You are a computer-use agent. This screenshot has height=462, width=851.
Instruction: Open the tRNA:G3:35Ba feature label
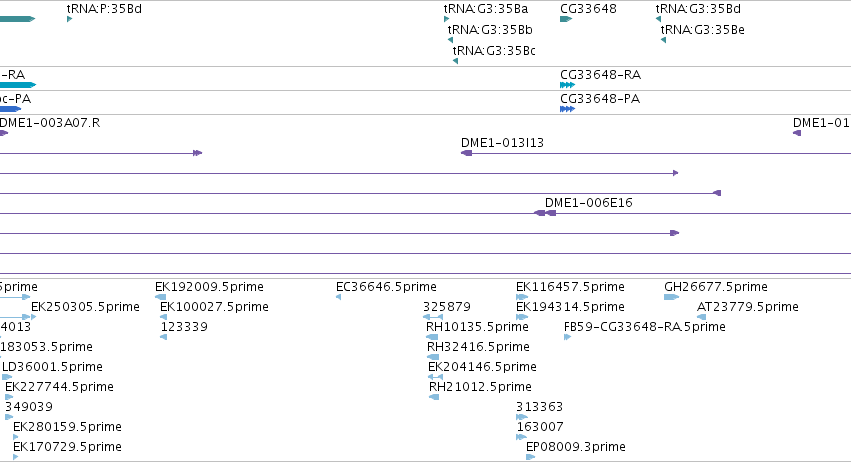click(486, 9)
